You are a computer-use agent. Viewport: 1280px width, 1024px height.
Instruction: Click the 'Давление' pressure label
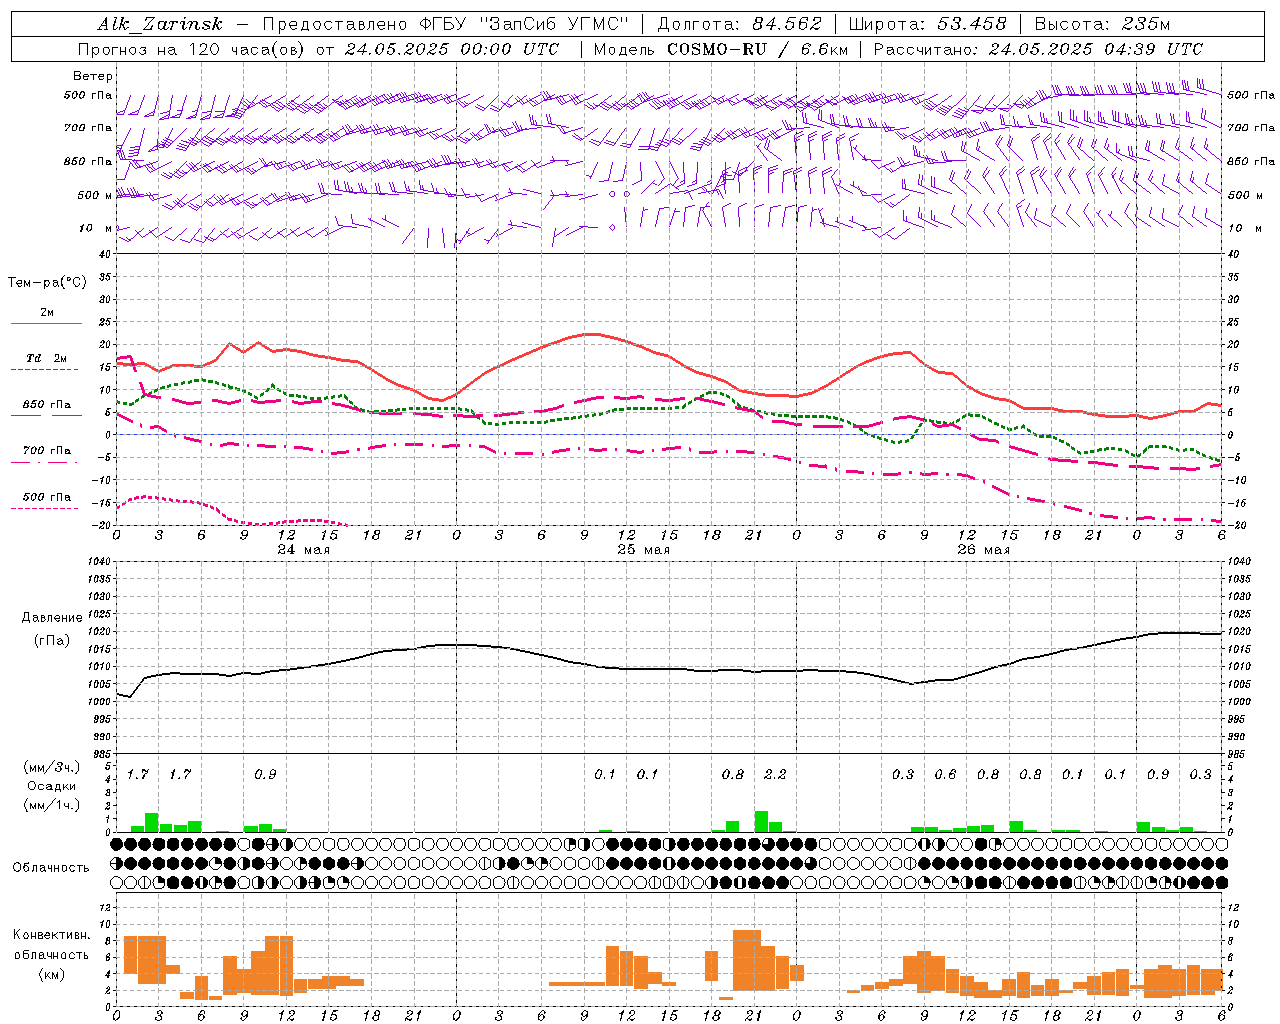(52, 618)
